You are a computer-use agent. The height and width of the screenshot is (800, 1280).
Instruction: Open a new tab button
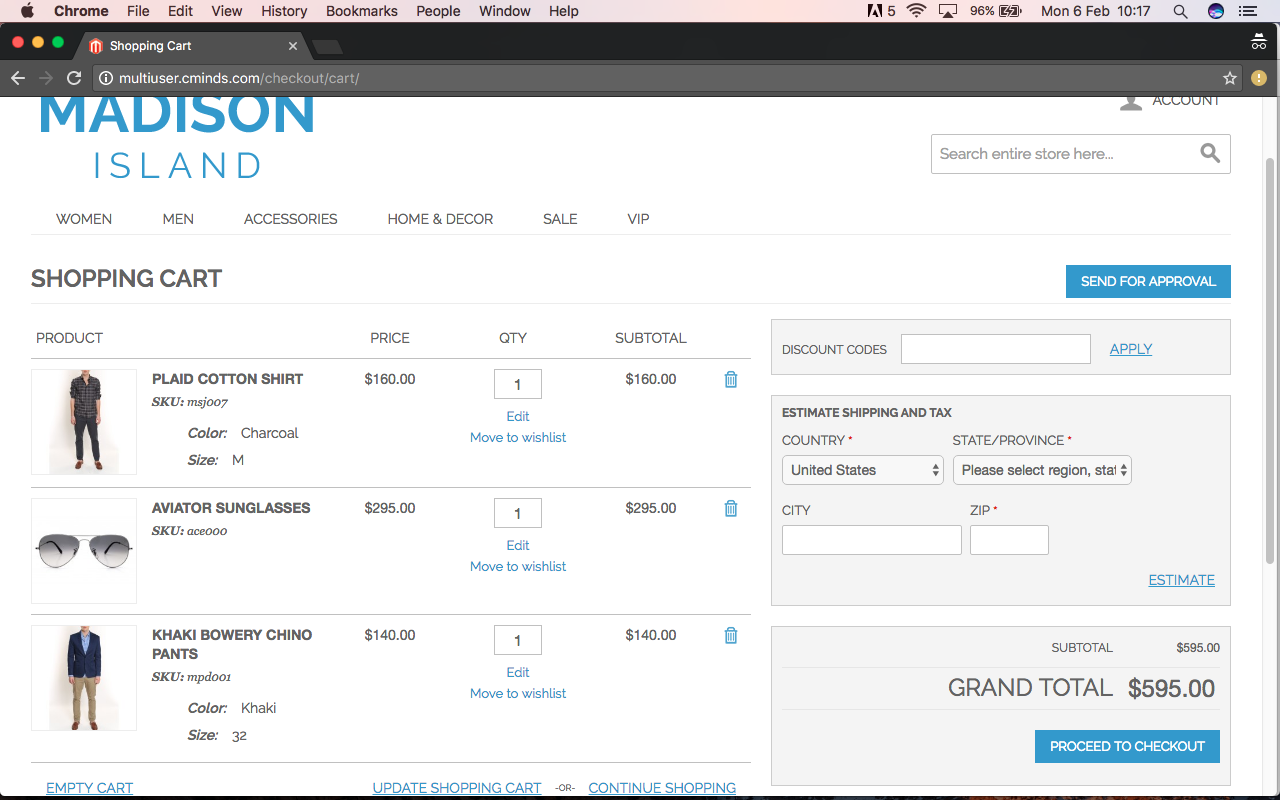click(x=327, y=47)
